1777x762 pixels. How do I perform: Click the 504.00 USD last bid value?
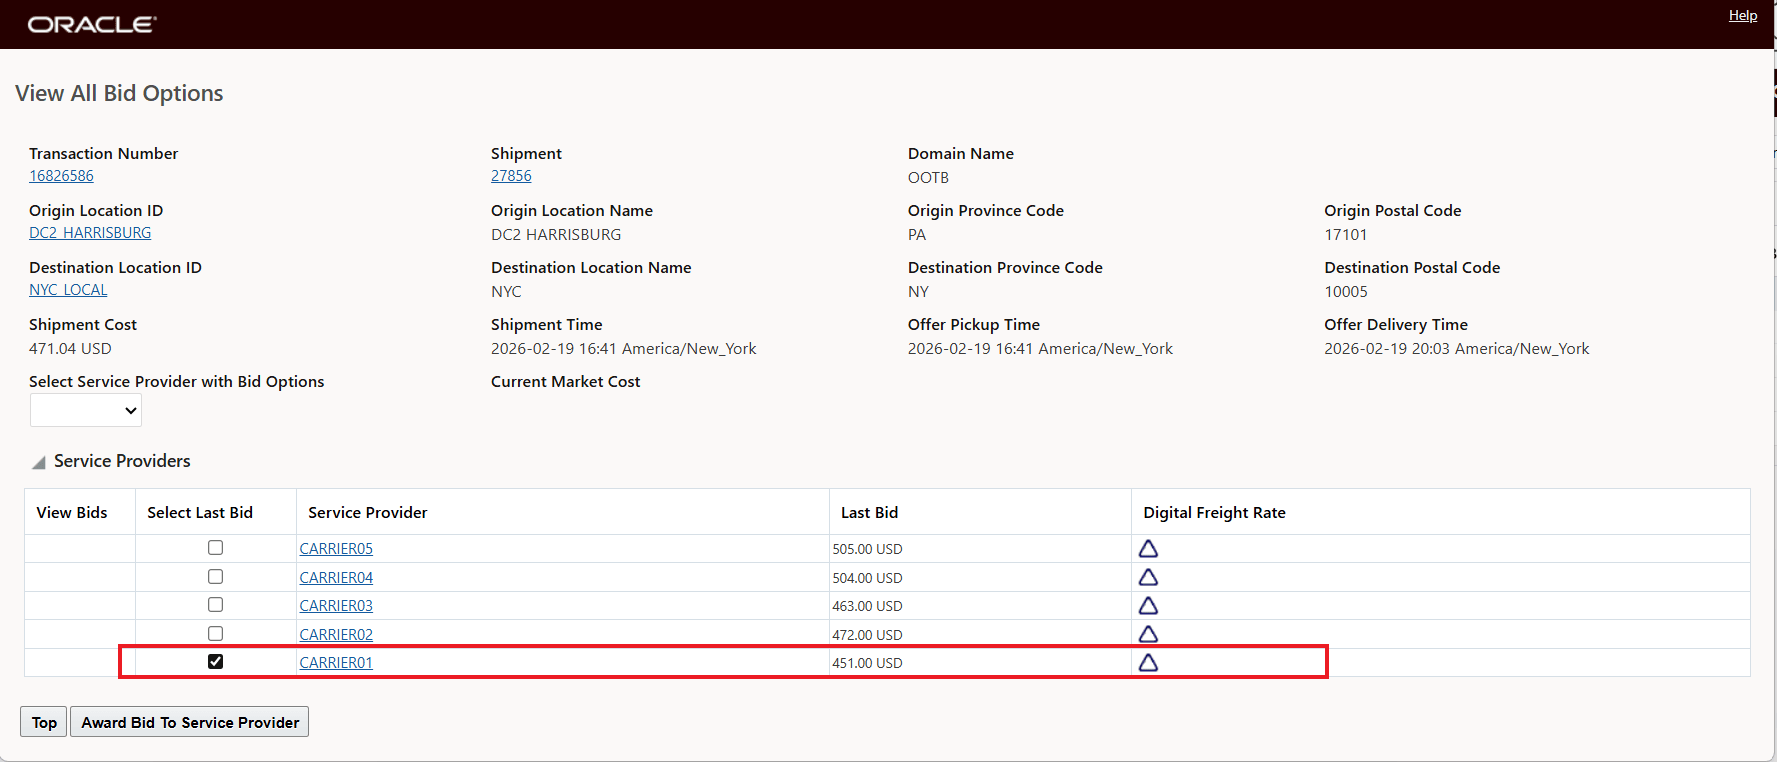tap(867, 578)
